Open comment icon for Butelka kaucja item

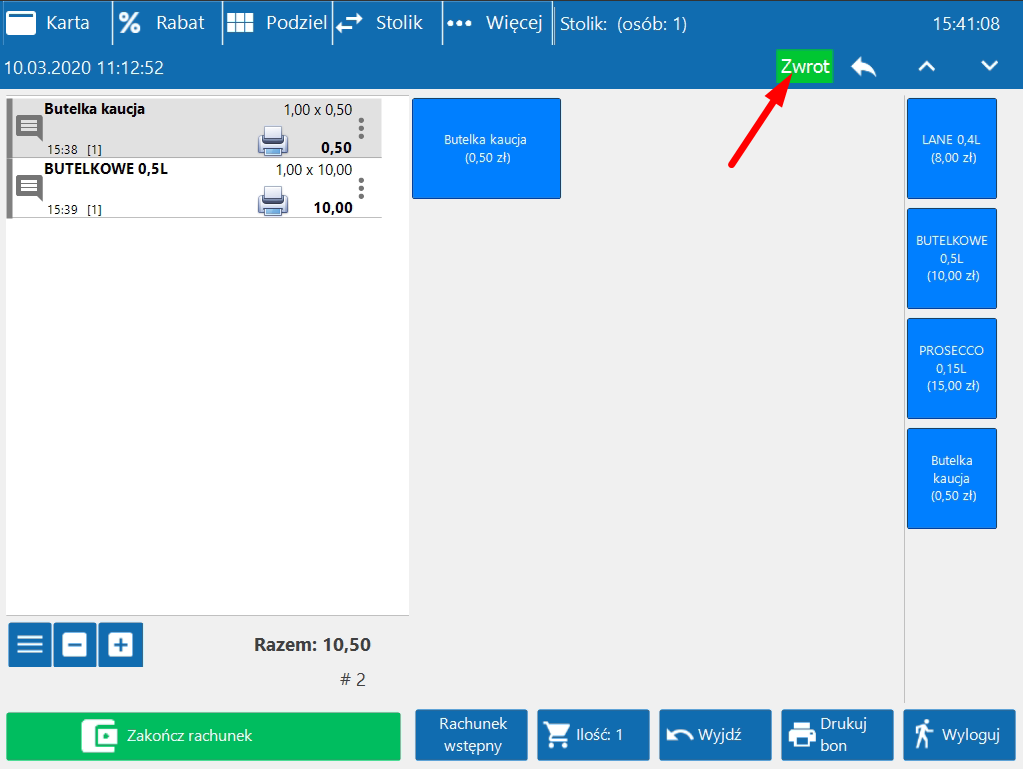(29, 127)
